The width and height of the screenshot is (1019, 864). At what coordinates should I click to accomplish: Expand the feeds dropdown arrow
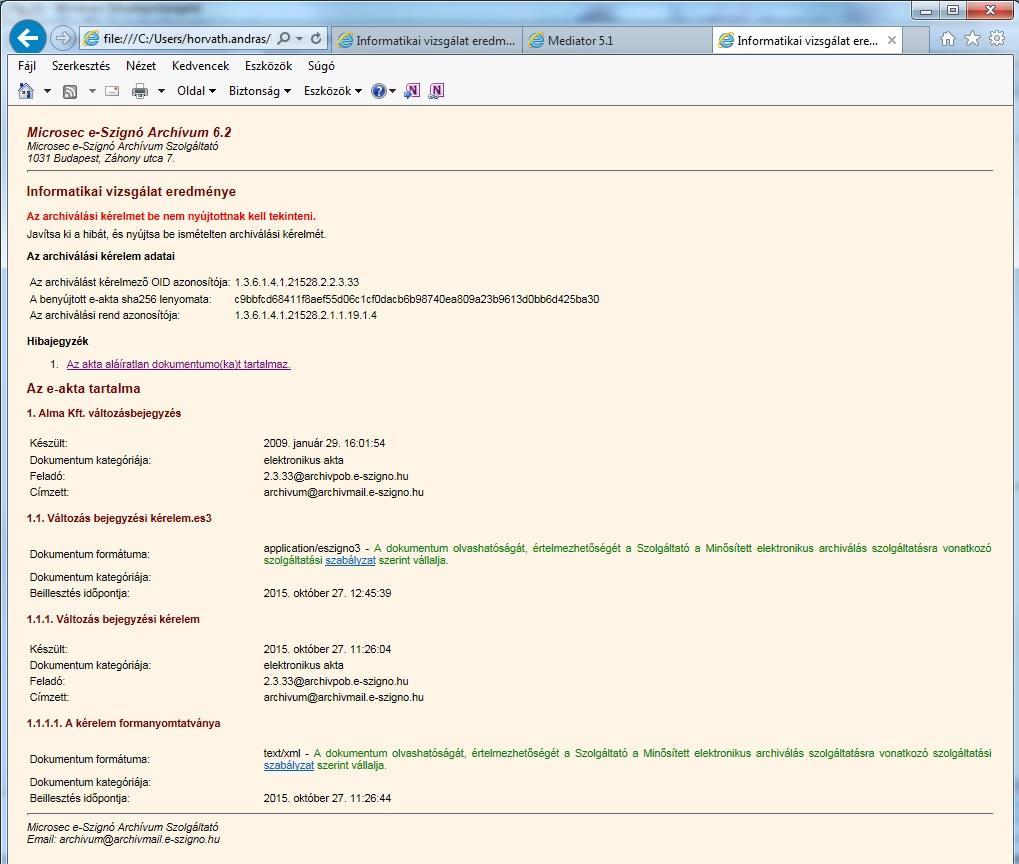pyautogui.click(x=92, y=91)
